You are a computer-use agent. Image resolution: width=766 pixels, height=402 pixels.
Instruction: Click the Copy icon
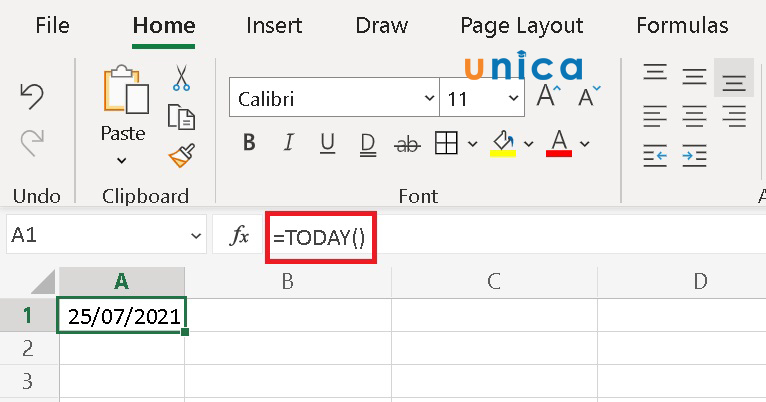[181, 117]
